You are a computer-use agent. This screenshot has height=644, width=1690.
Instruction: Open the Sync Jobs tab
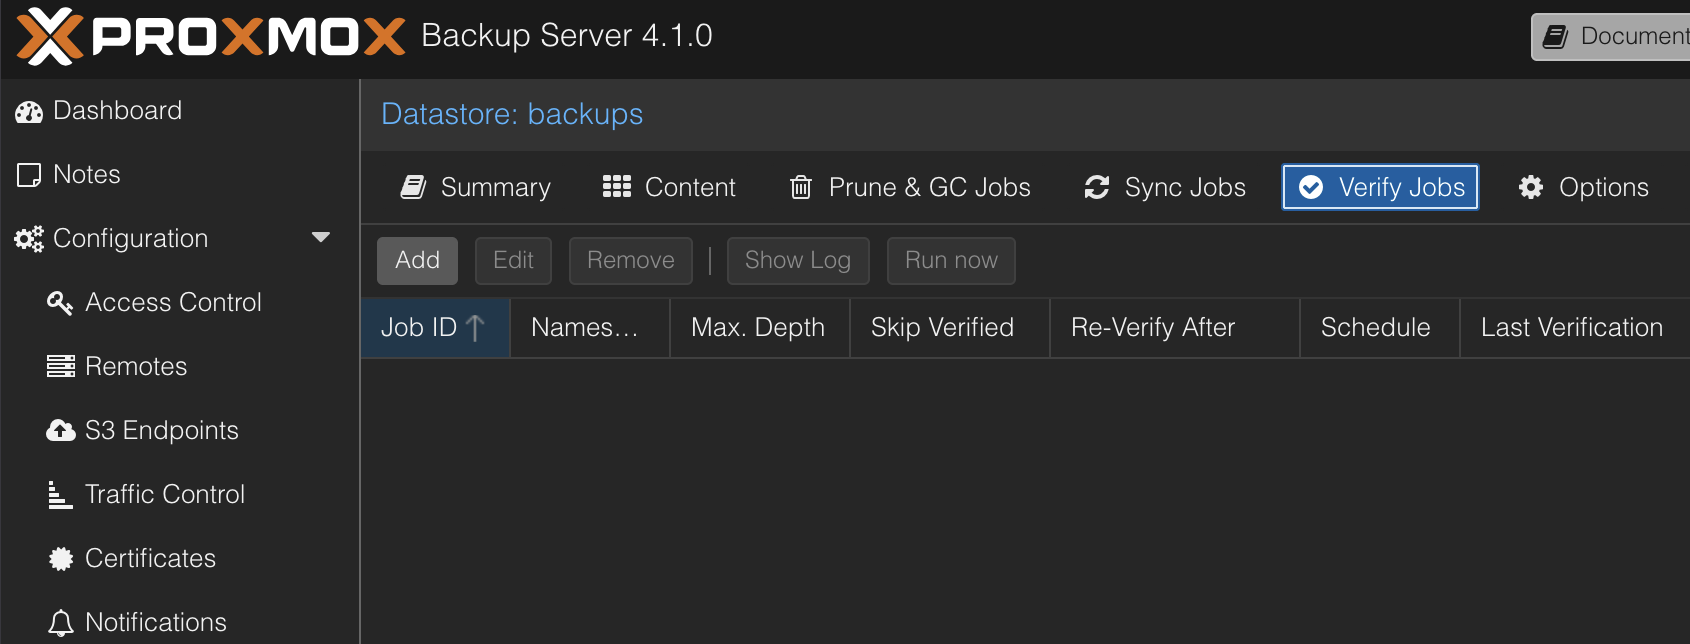point(1165,187)
